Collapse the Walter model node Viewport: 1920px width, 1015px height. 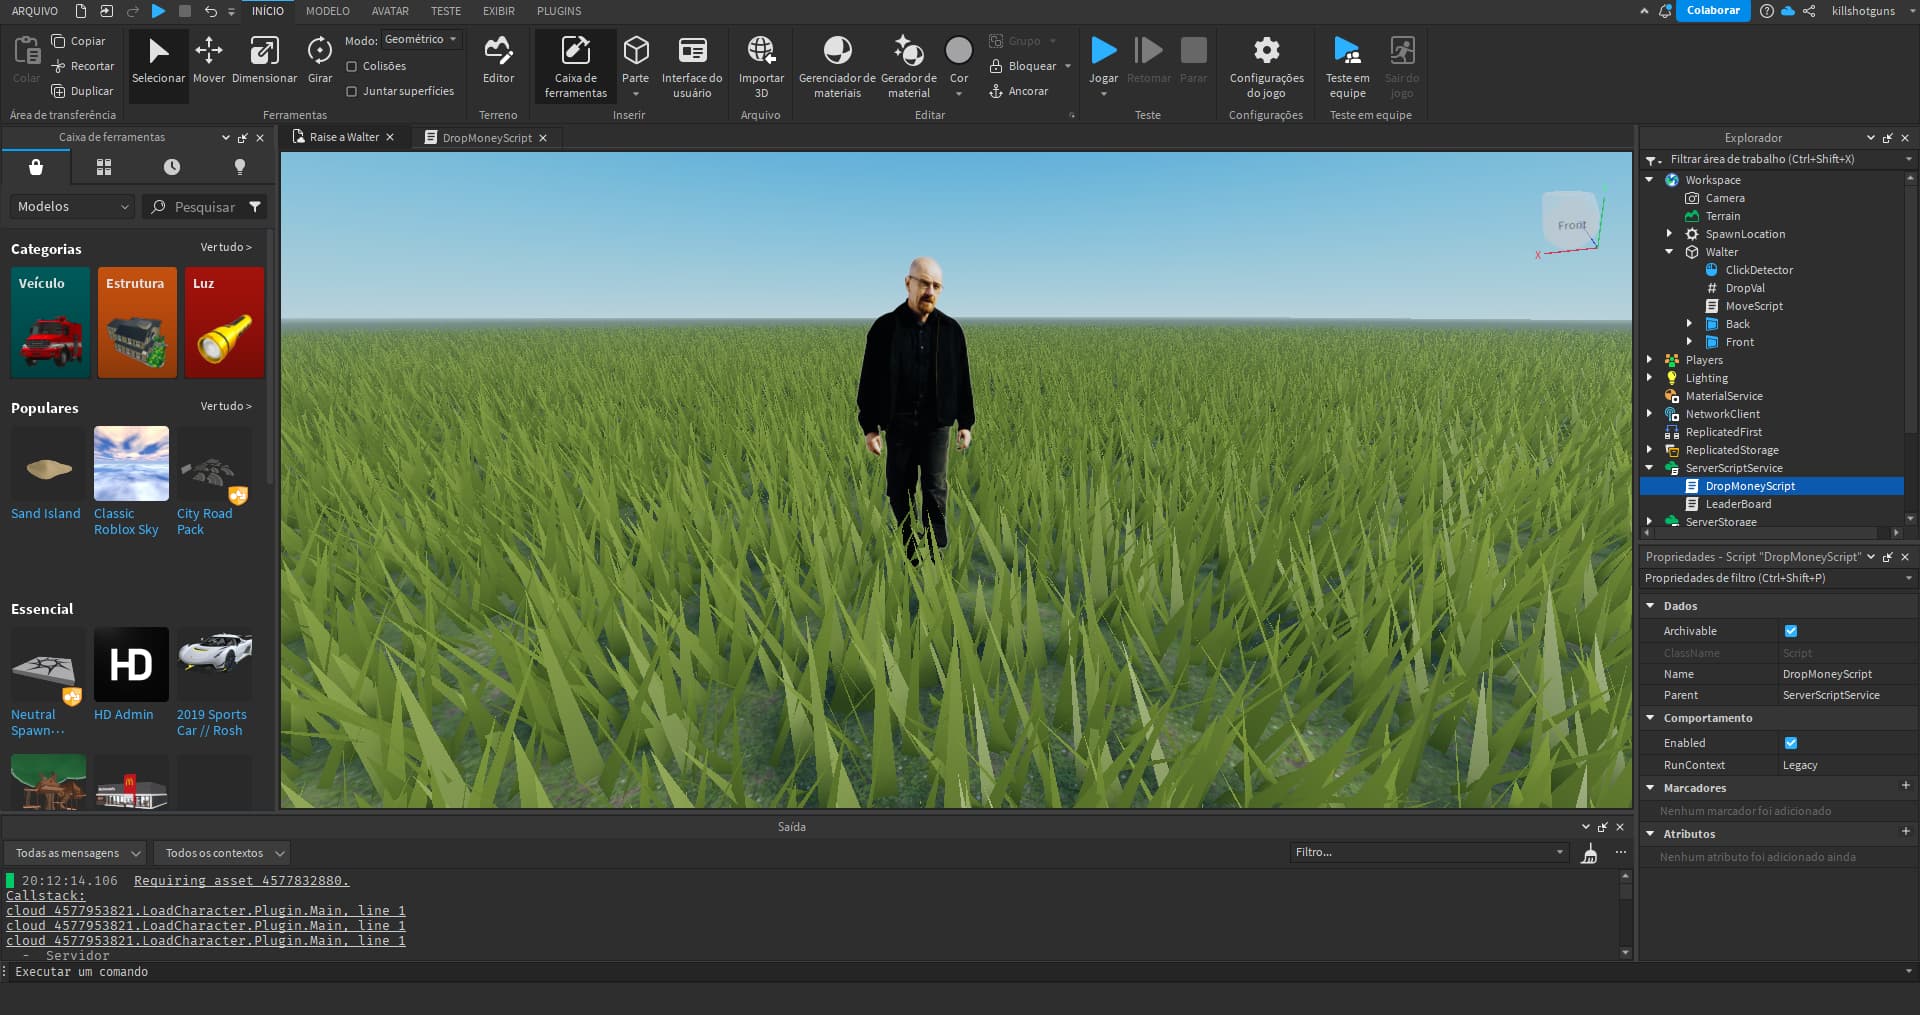click(1669, 252)
